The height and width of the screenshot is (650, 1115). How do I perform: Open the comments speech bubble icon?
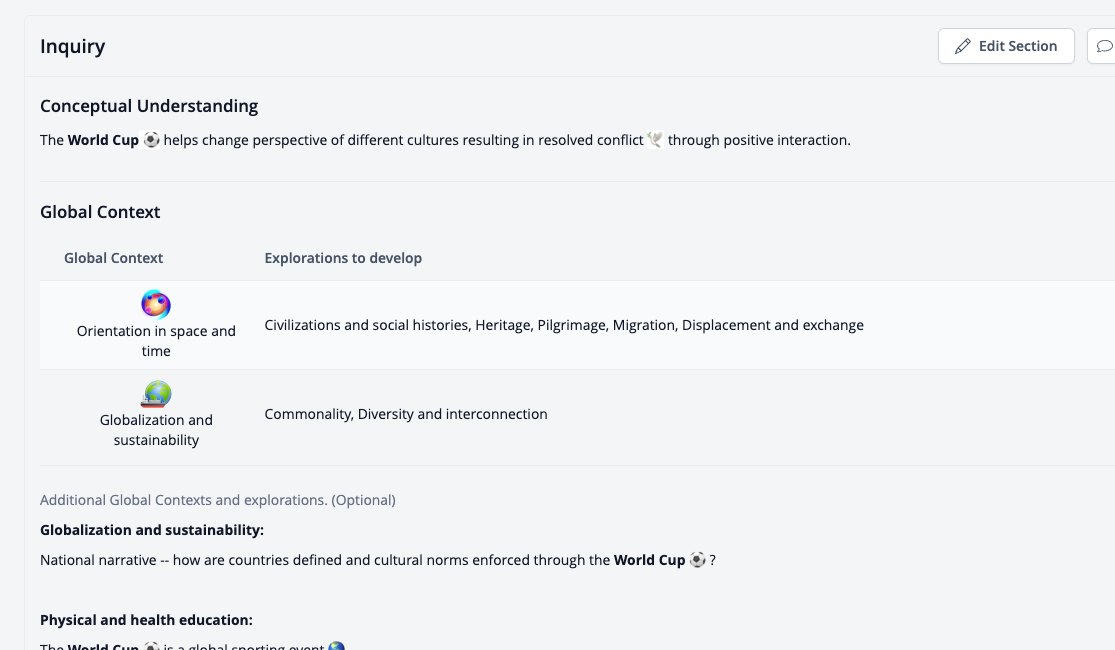click(x=1104, y=46)
